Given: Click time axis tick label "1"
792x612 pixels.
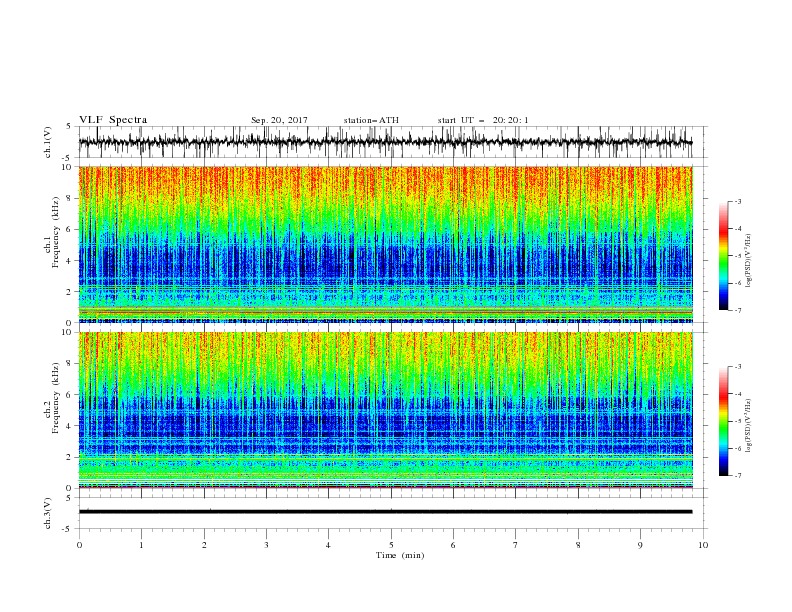Looking at the screenshot, I should 141,545.
